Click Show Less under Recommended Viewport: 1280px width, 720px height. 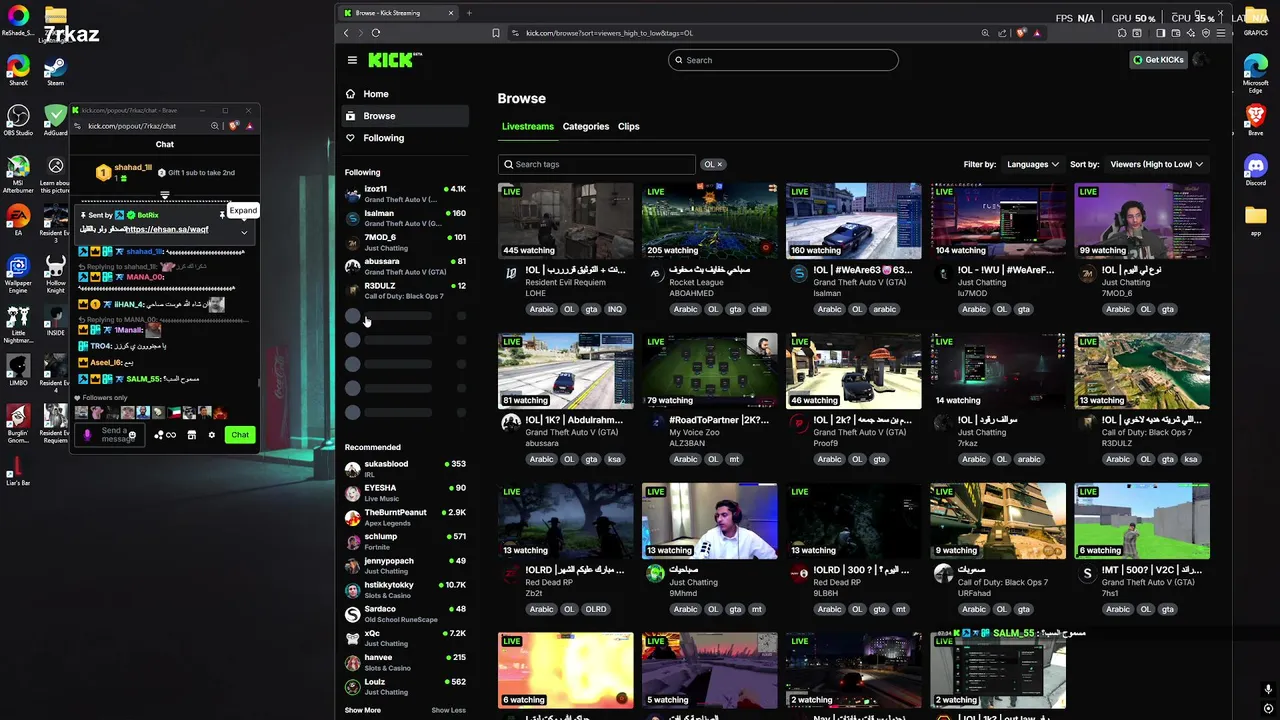[449, 710]
